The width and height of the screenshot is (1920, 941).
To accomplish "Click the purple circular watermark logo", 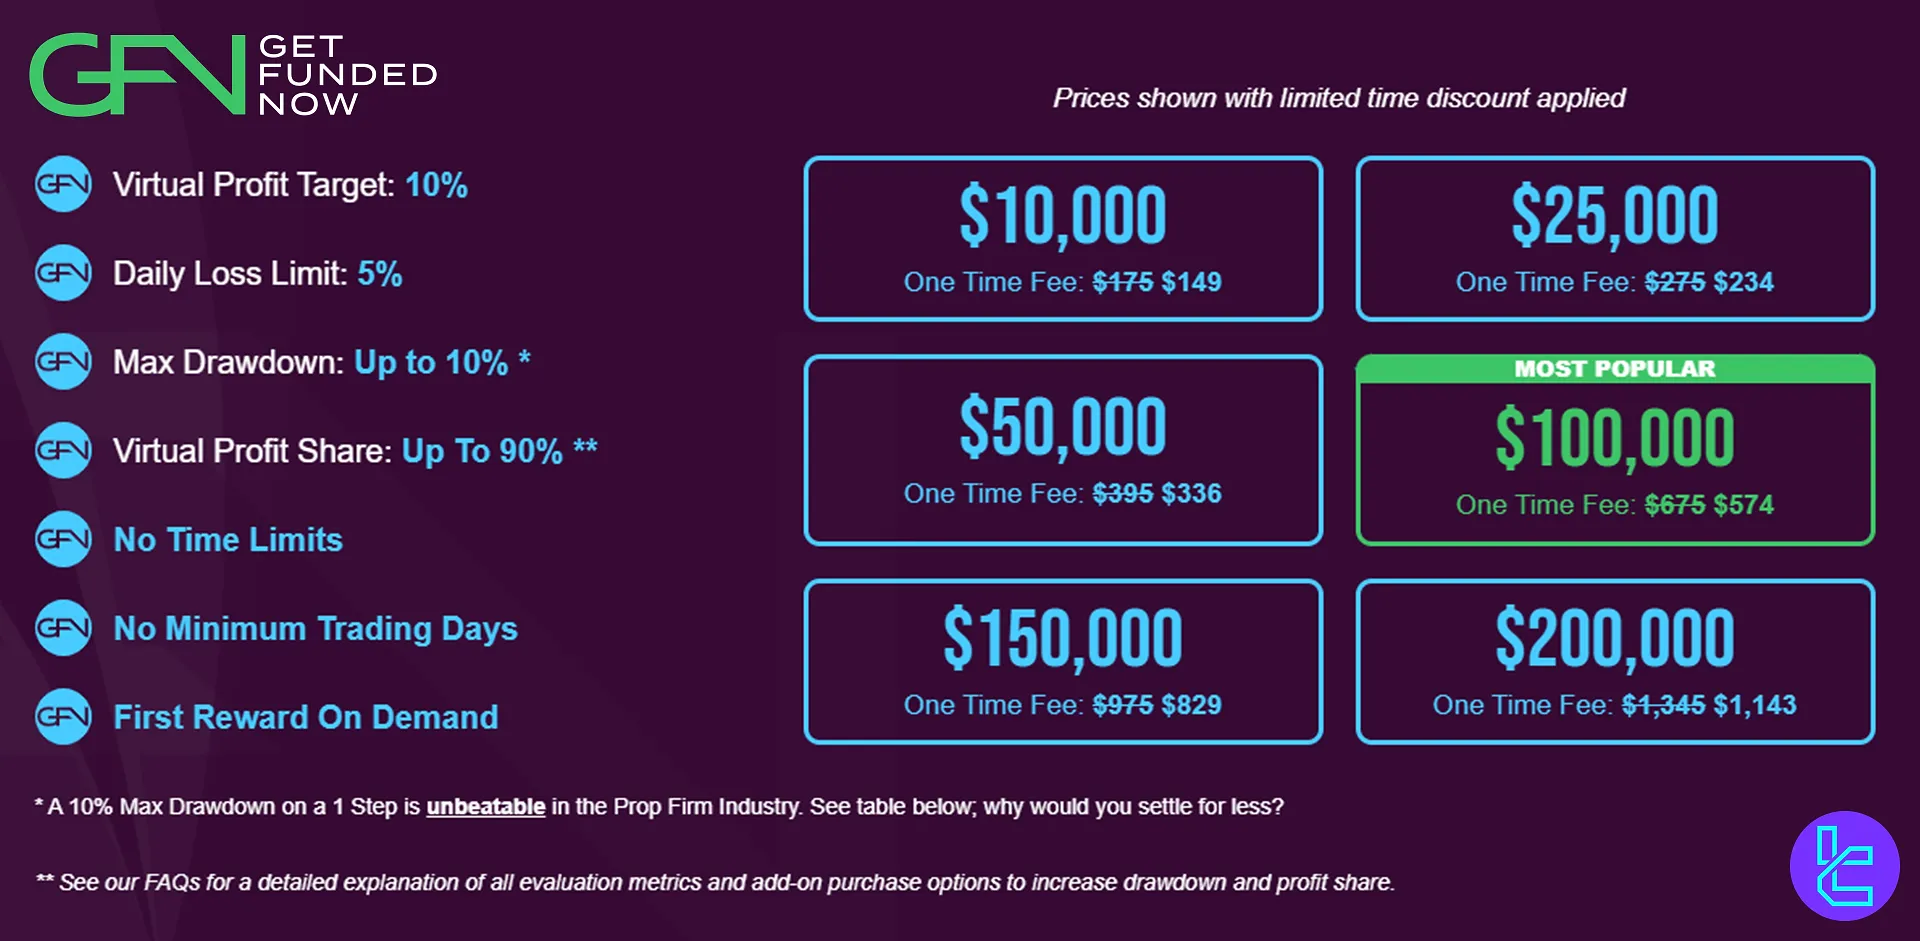I will point(1844,866).
